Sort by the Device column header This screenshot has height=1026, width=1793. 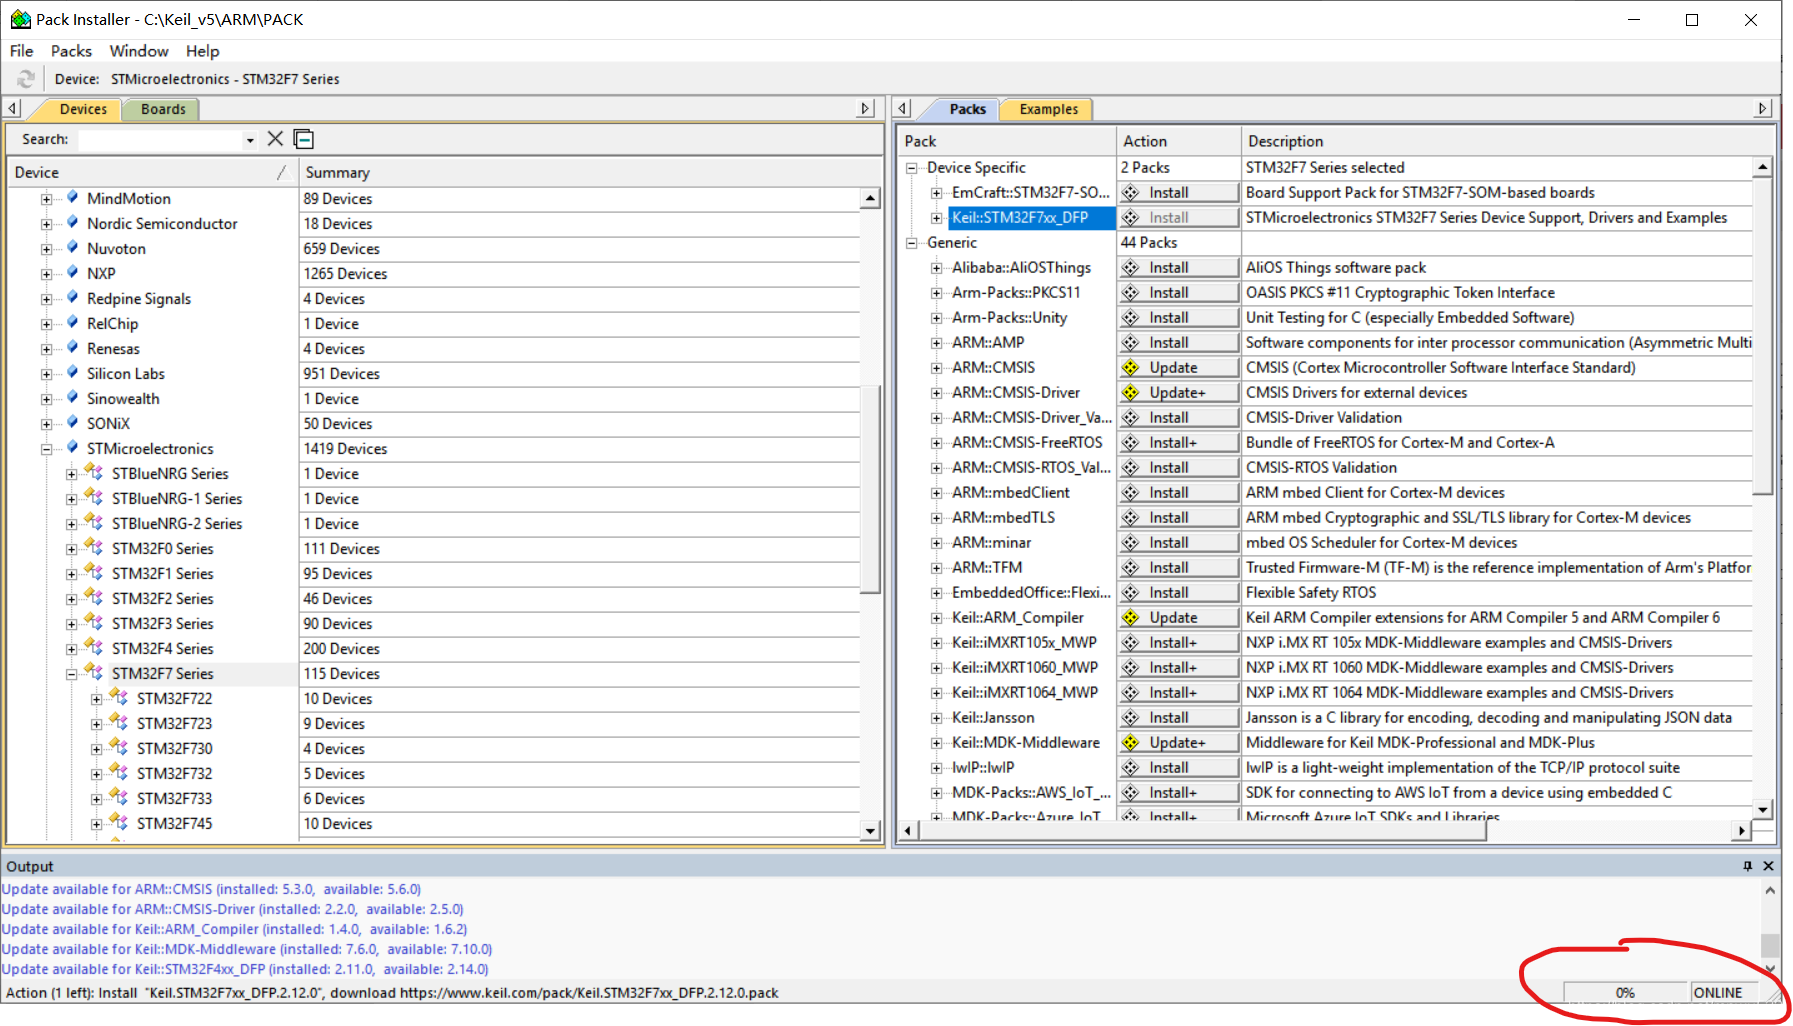[152, 172]
